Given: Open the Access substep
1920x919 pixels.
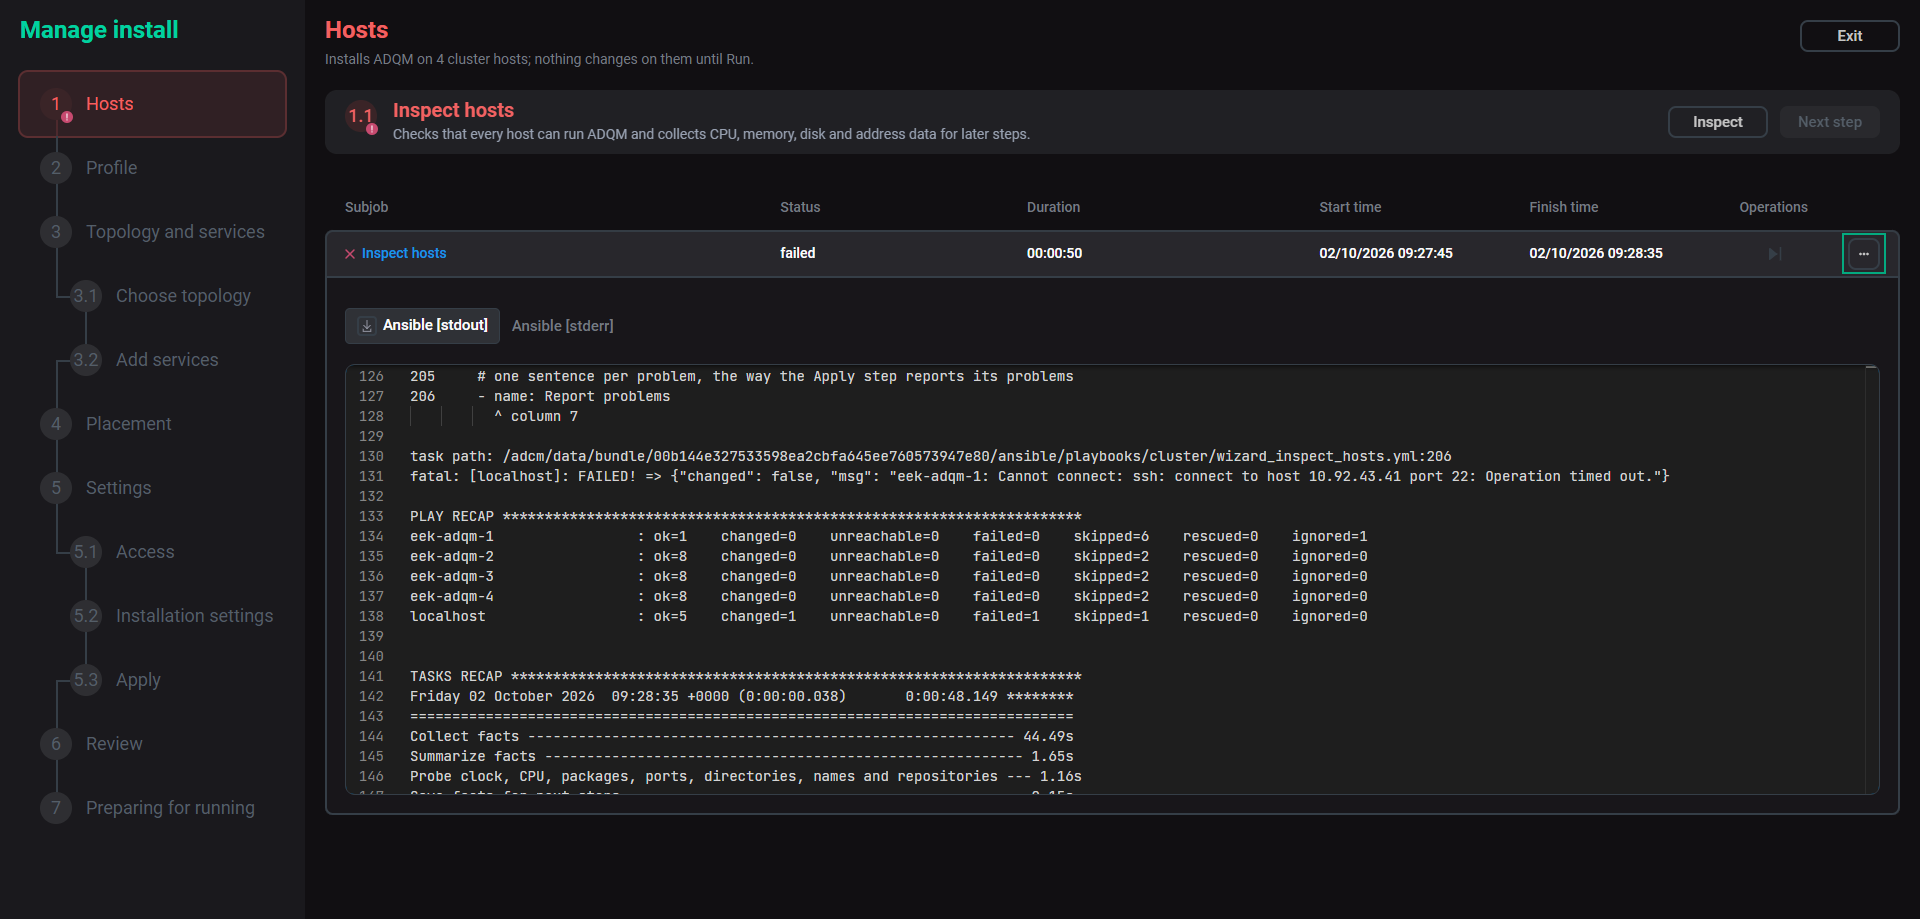Looking at the screenshot, I should 145,552.
